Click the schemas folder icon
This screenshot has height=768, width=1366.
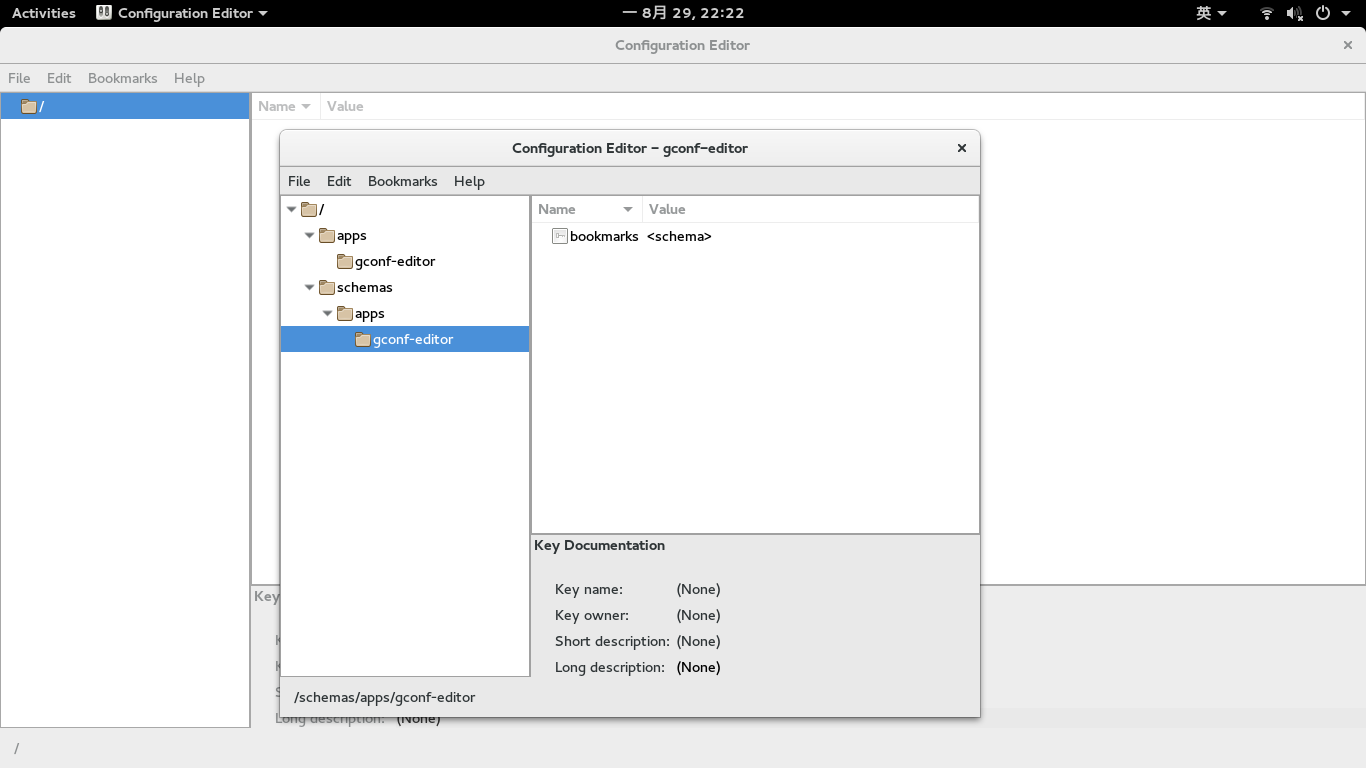click(x=327, y=287)
